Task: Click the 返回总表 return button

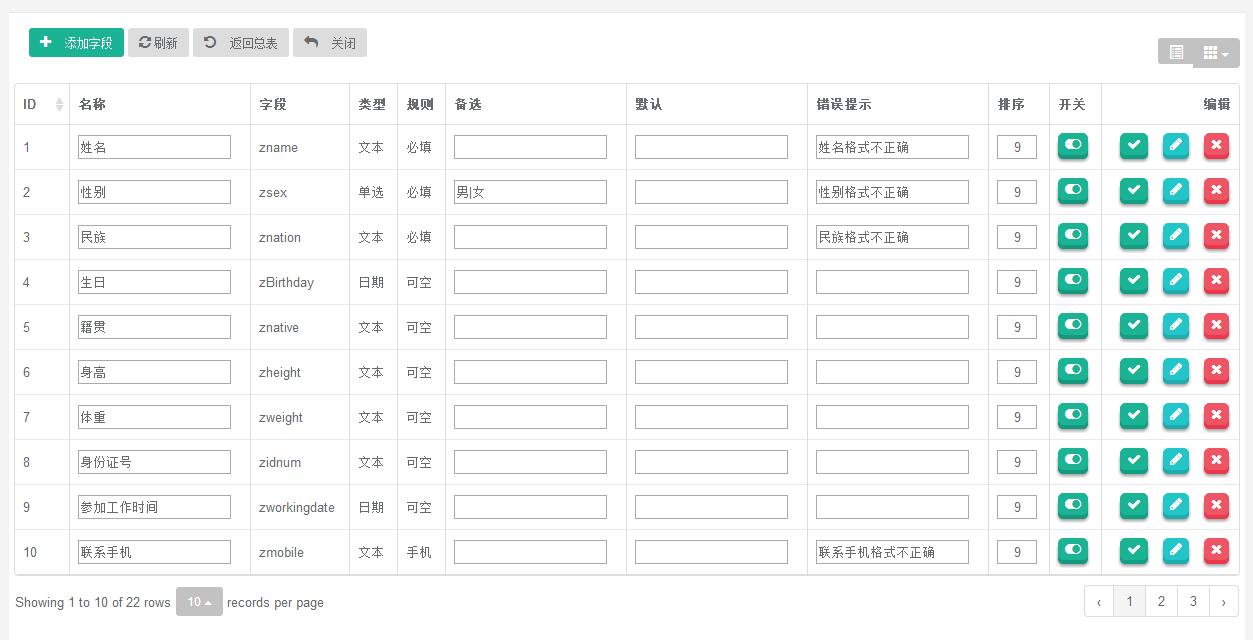Action: point(241,43)
